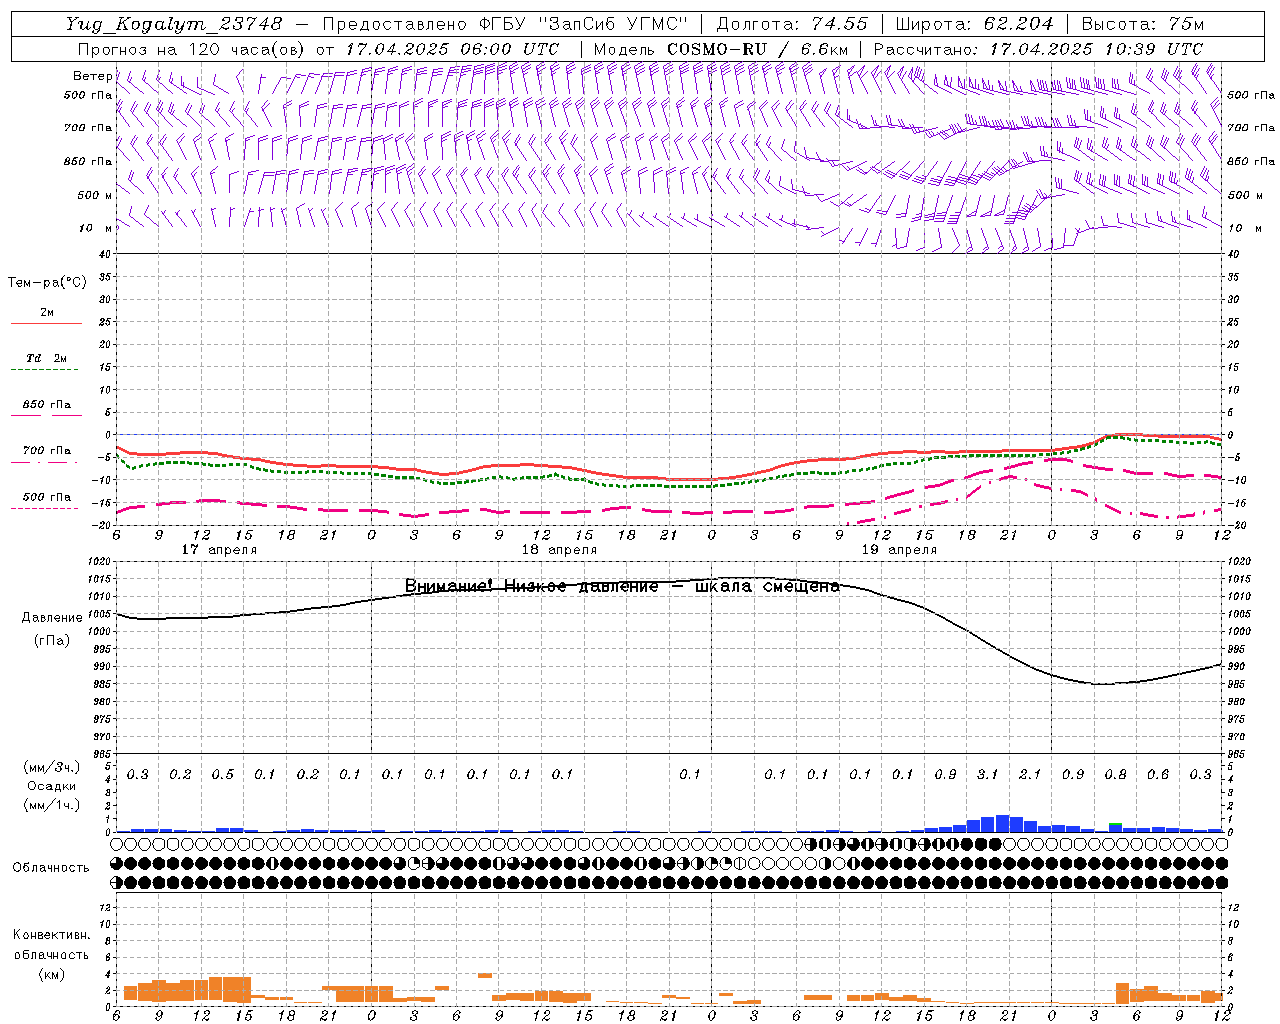Click 'Прогноз на 120 часа(ов)' forecast label
Image resolution: width=1280 pixels, height=1024 pixels.
[x=192, y=49]
